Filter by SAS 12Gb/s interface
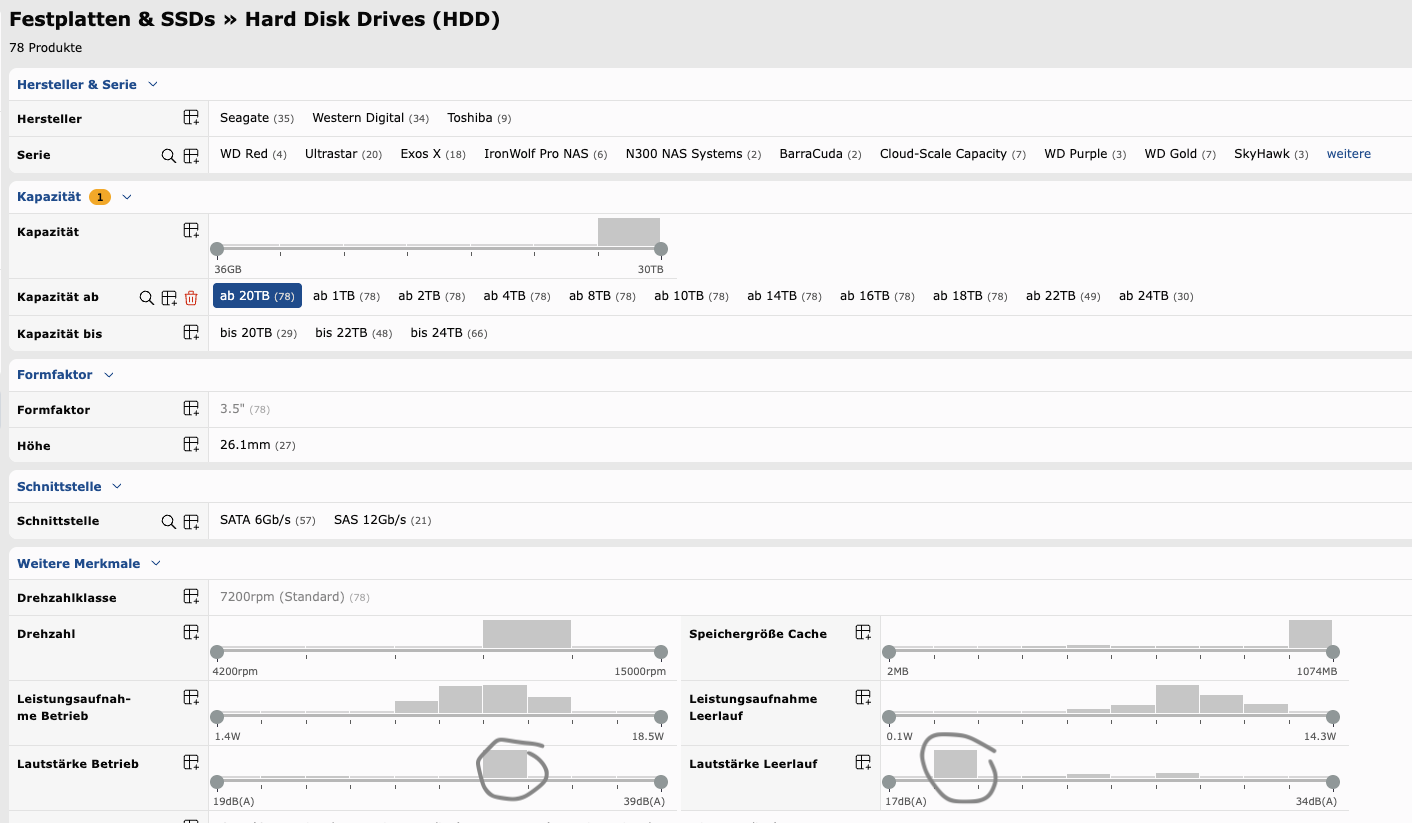Viewport: 1412px width, 823px height. (383, 520)
